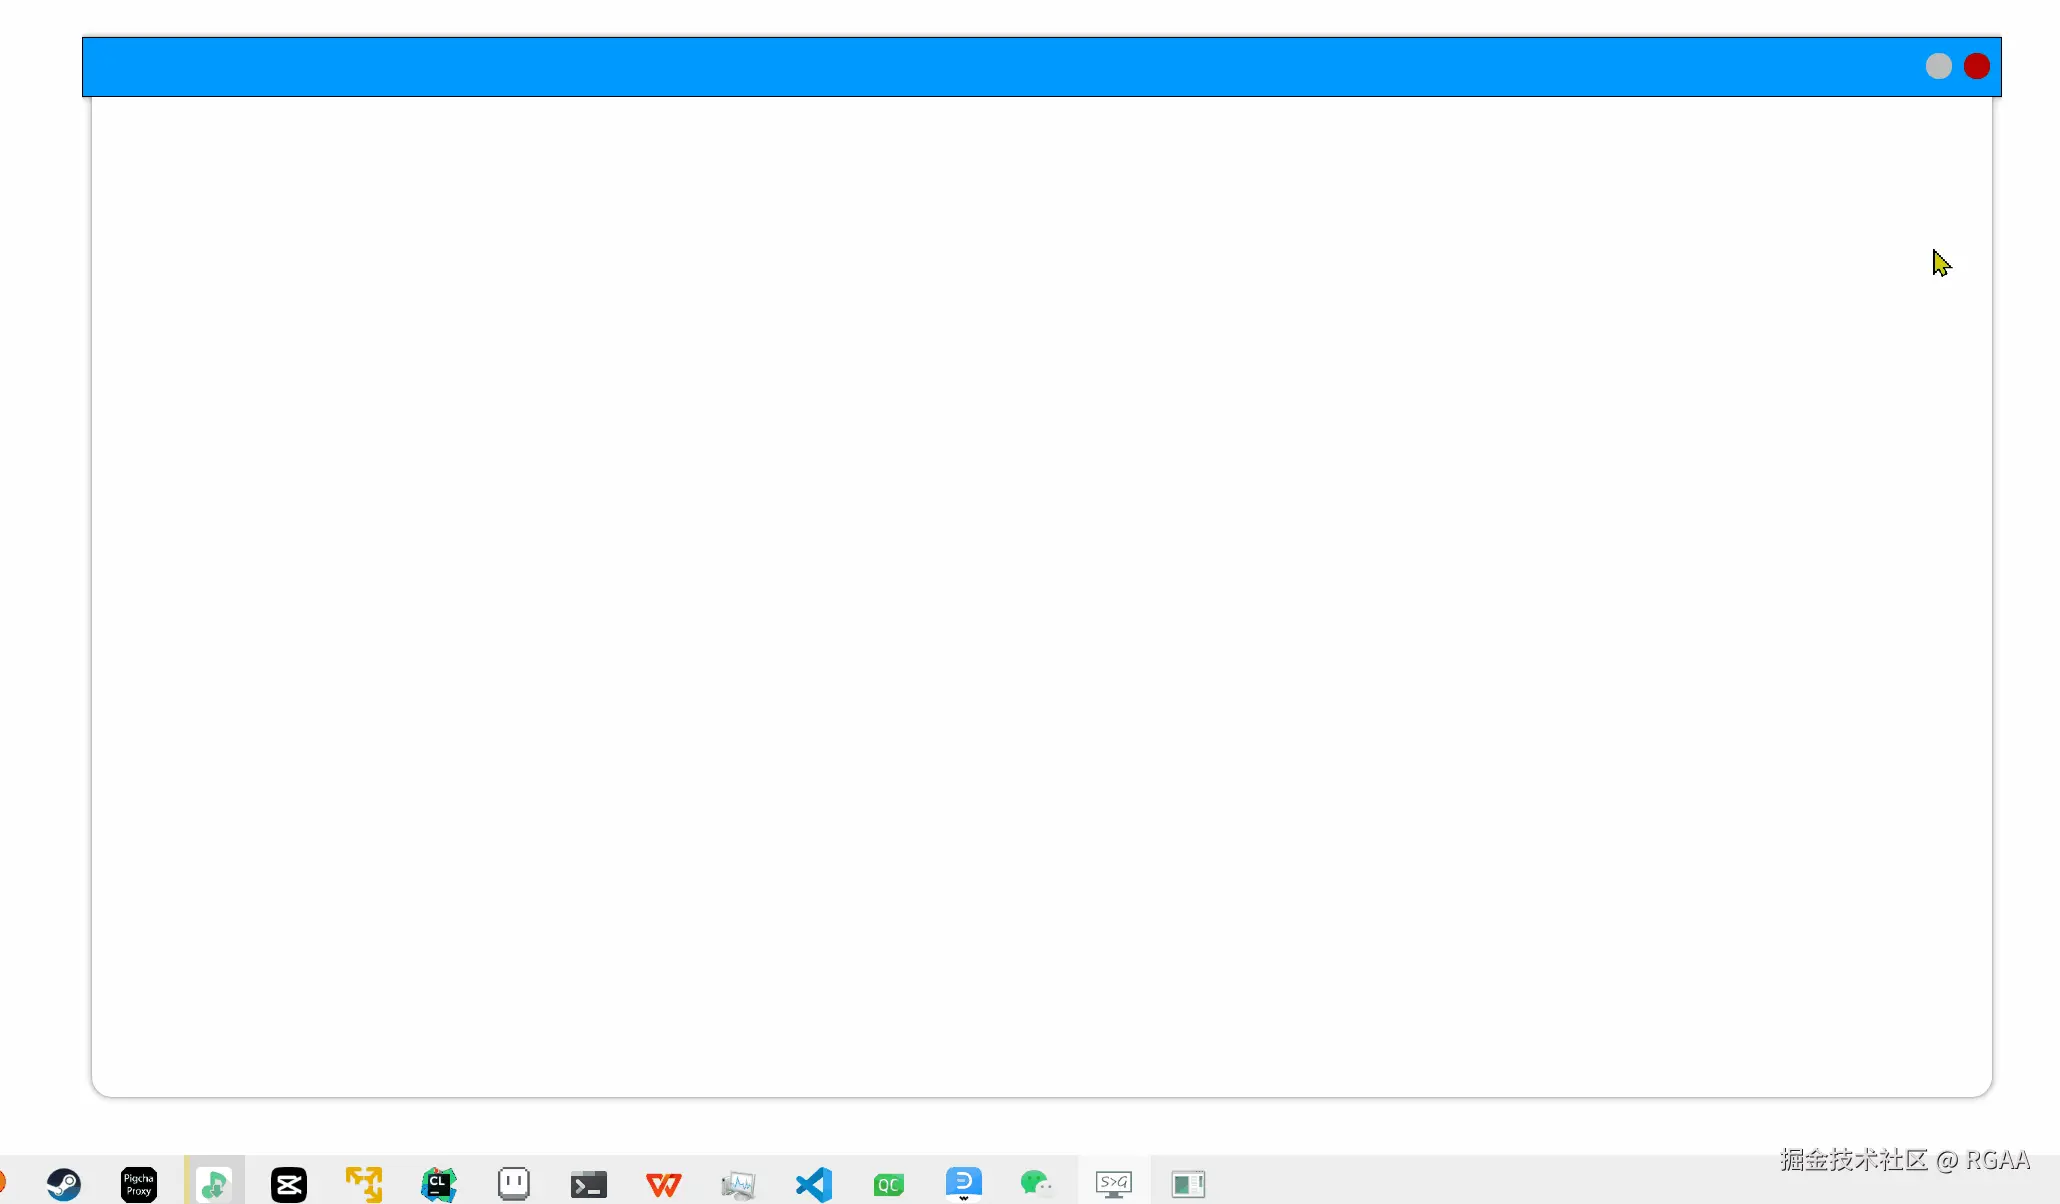Click the red circle title bar button
2060x1204 pixels.
point(1976,66)
